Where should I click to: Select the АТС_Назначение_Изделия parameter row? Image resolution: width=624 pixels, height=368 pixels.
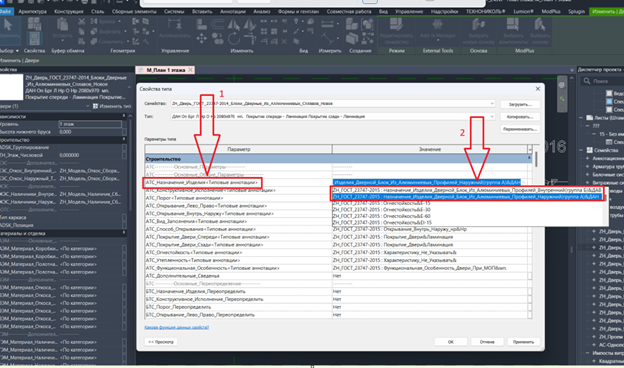coord(202,183)
